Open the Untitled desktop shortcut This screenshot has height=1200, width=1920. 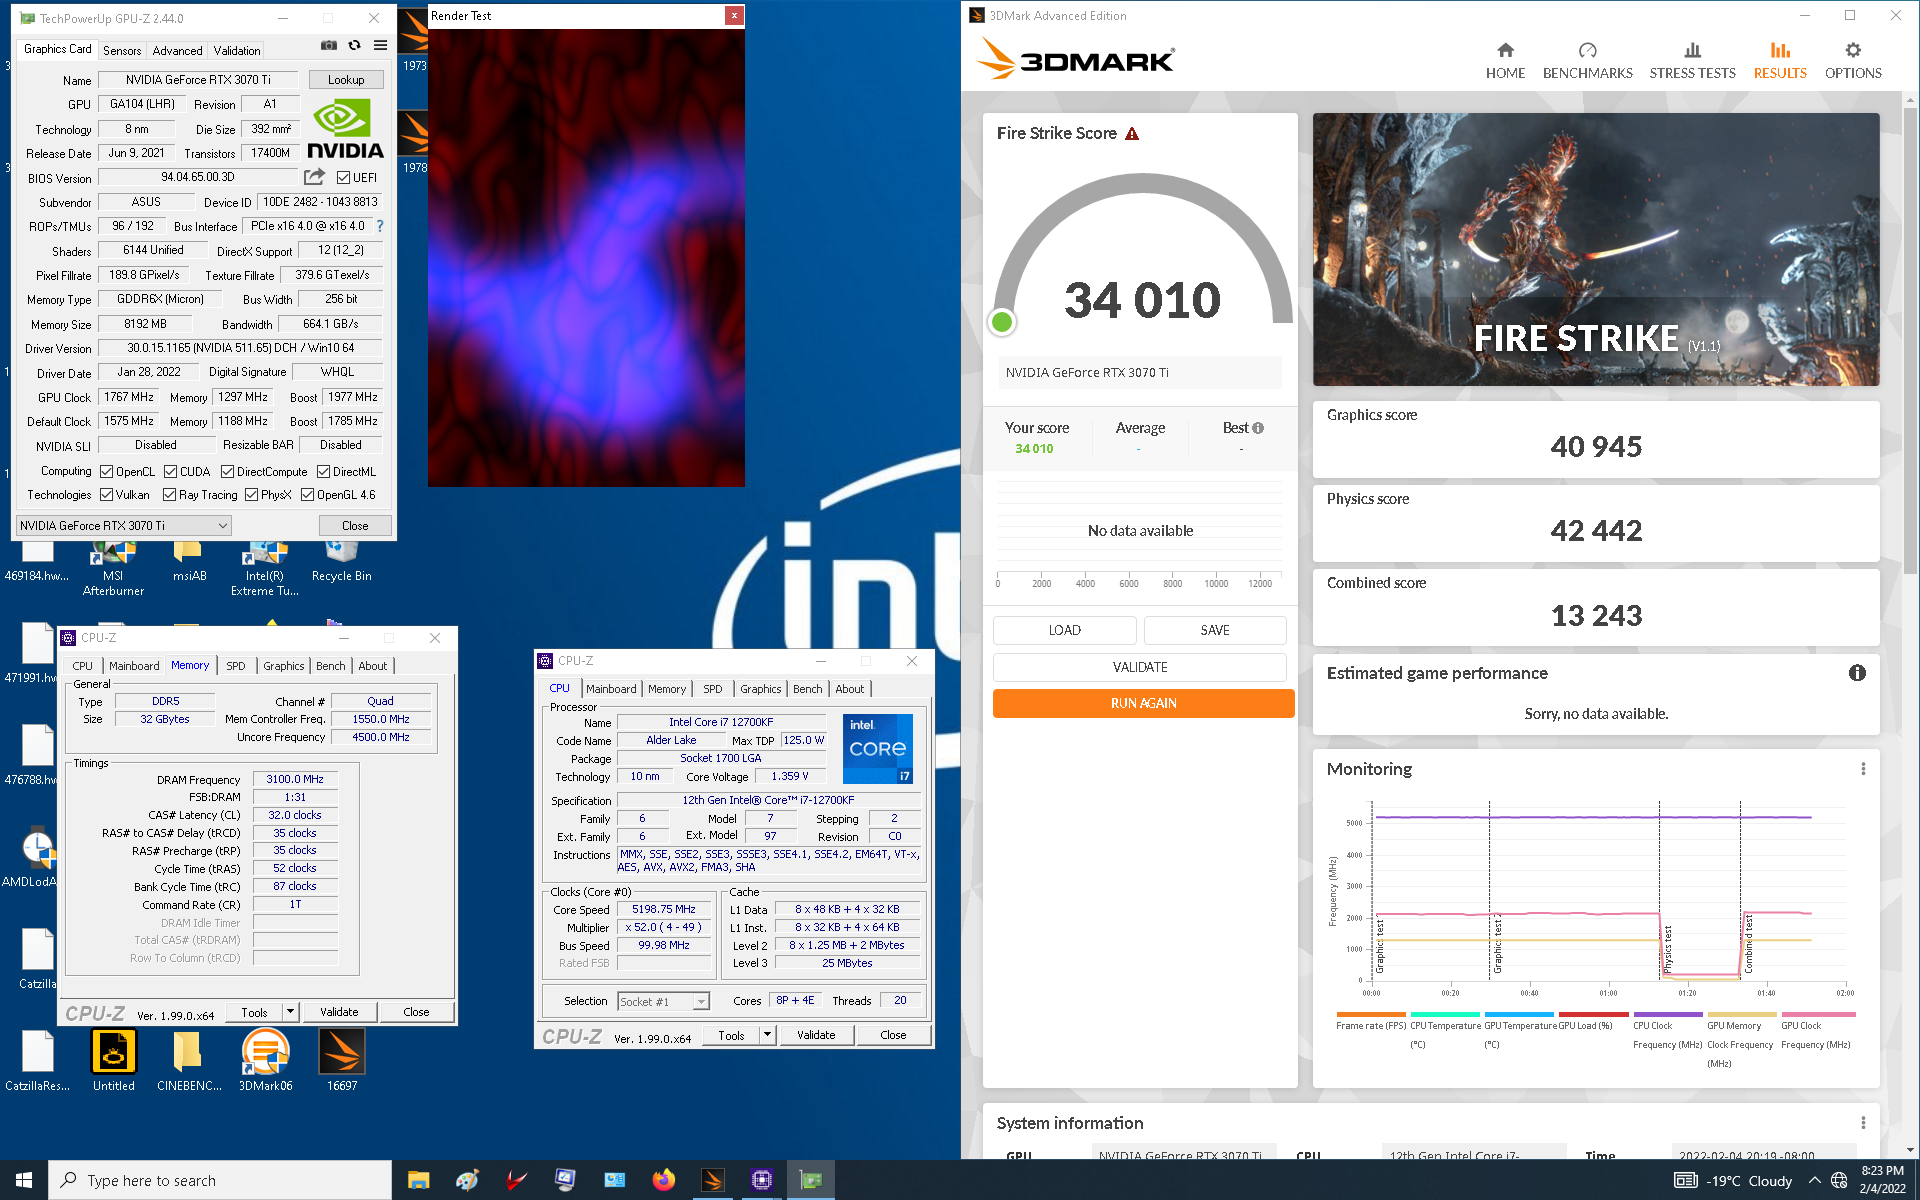click(x=113, y=1060)
